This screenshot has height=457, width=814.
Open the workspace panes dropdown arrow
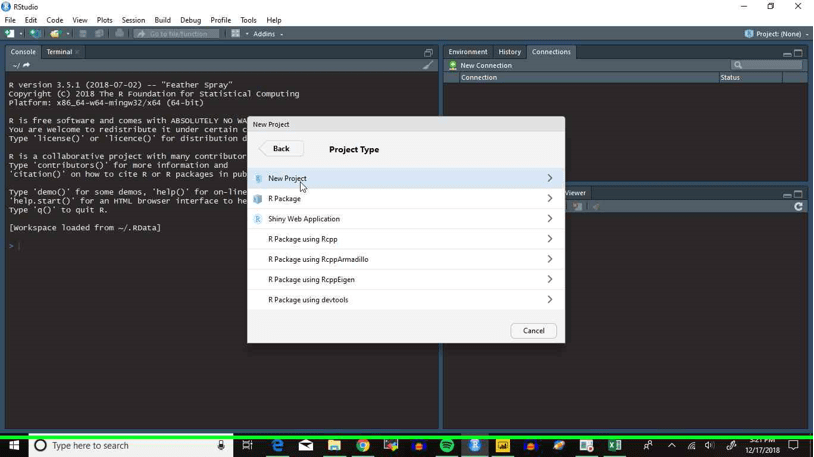pos(247,34)
